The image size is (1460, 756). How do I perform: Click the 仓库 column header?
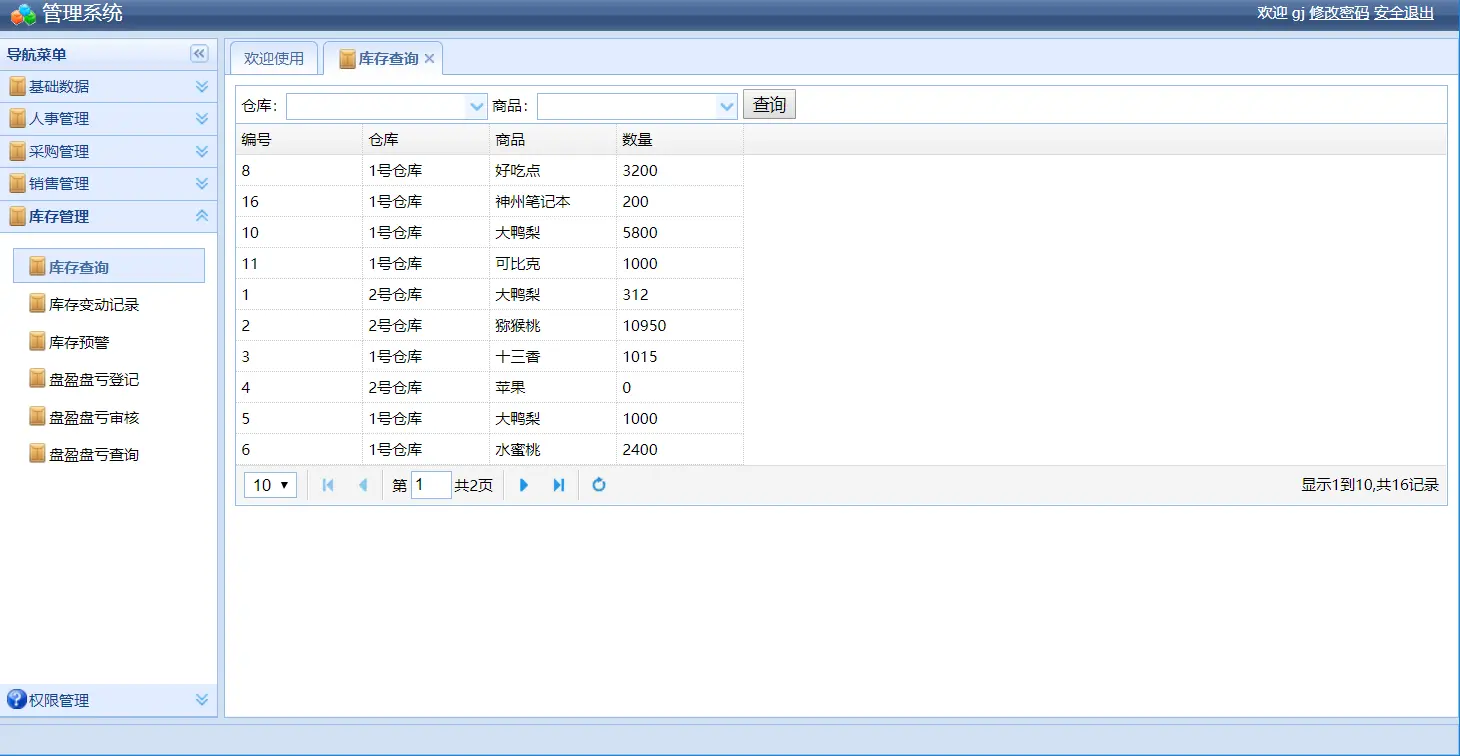pyautogui.click(x=426, y=140)
